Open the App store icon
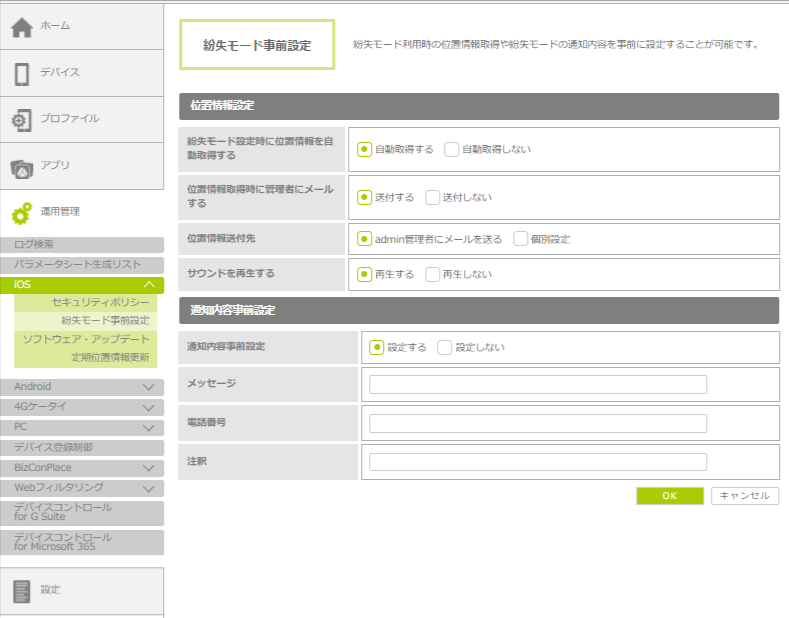This screenshot has height=618, width=789. coord(22,167)
